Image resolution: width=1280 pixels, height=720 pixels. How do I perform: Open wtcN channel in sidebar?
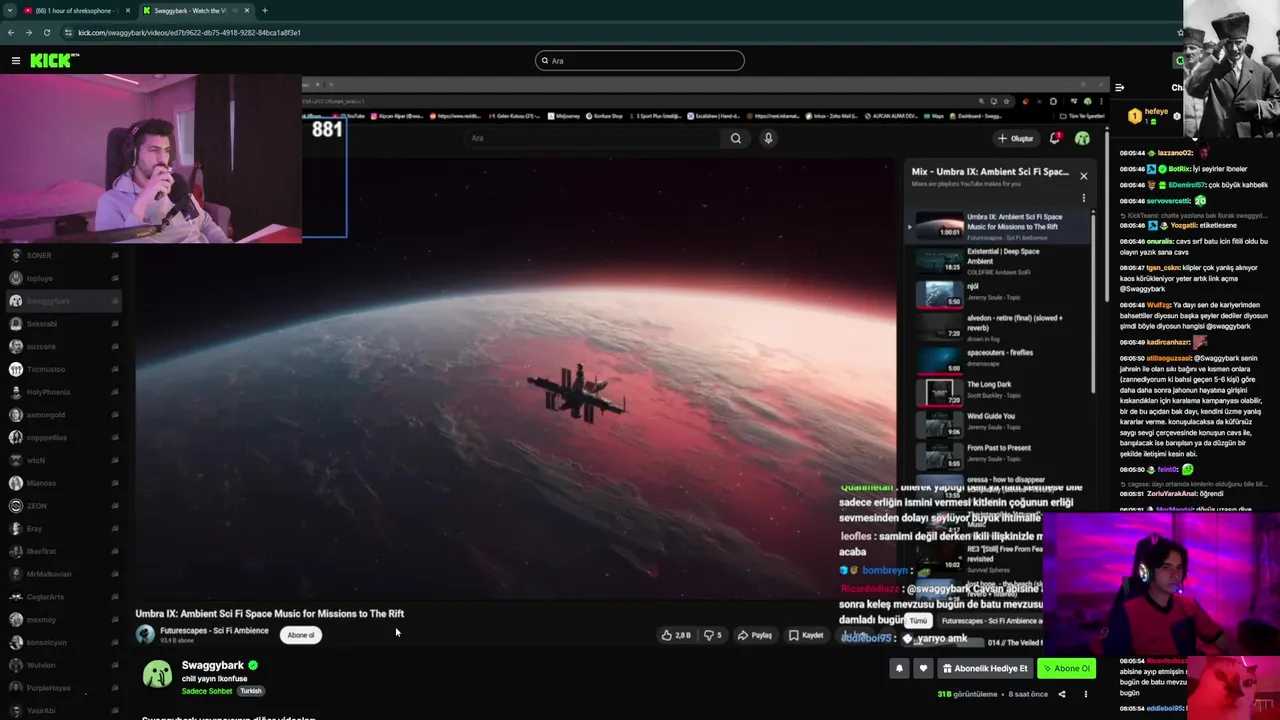point(62,460)
